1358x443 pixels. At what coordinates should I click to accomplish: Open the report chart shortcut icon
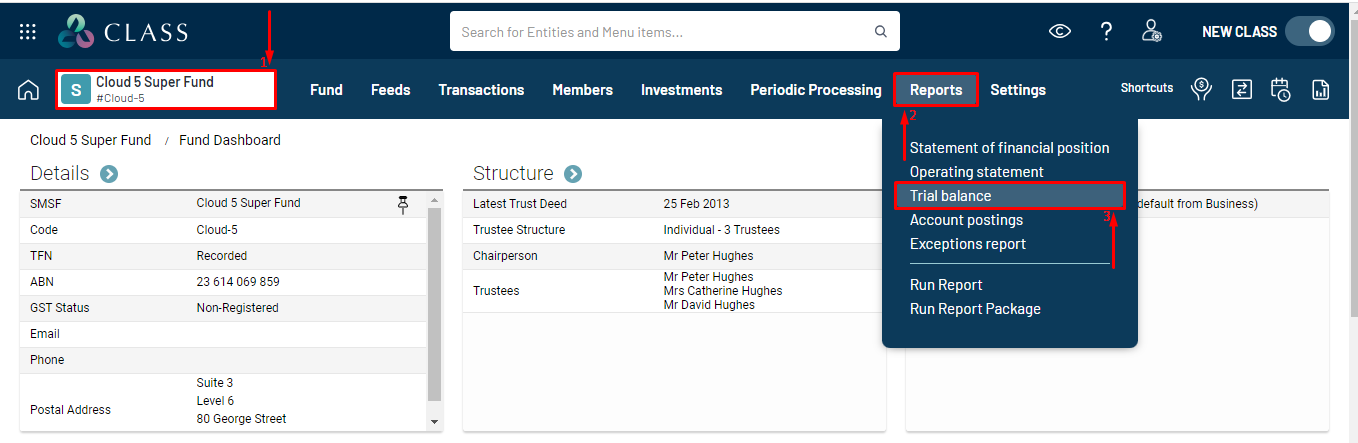pyautogui.click(x=1321, y=90)
